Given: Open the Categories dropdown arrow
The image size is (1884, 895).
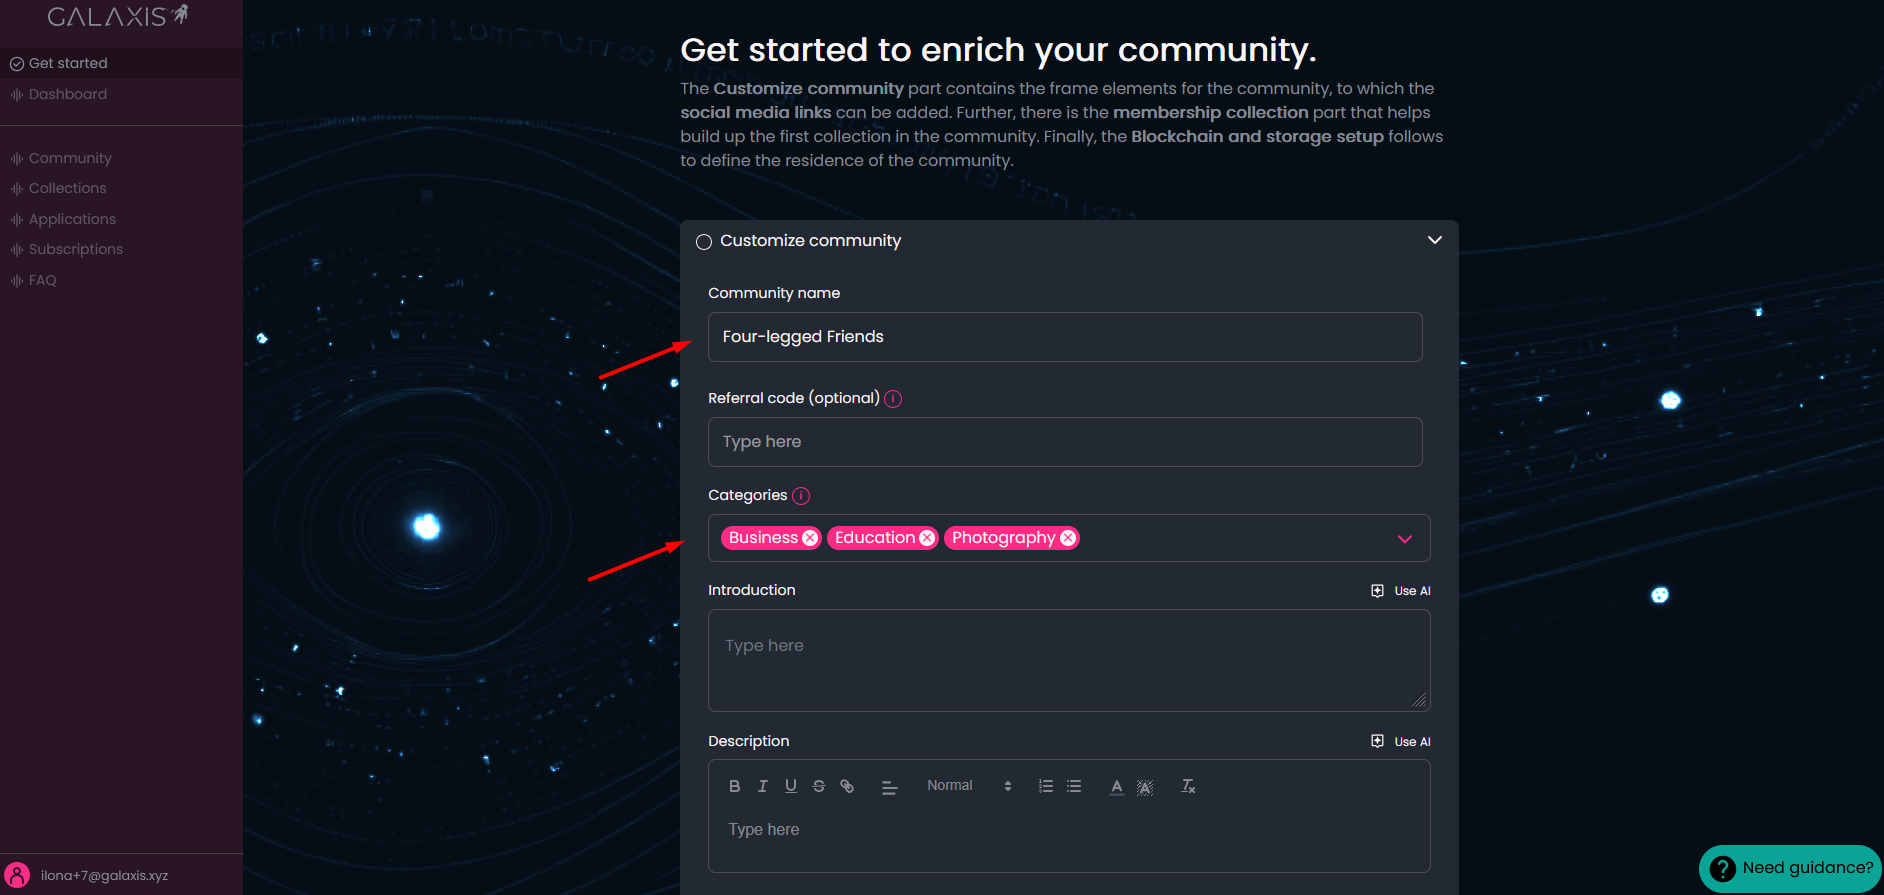Looking at the screenshot, I should click(x=1404, y=539).
